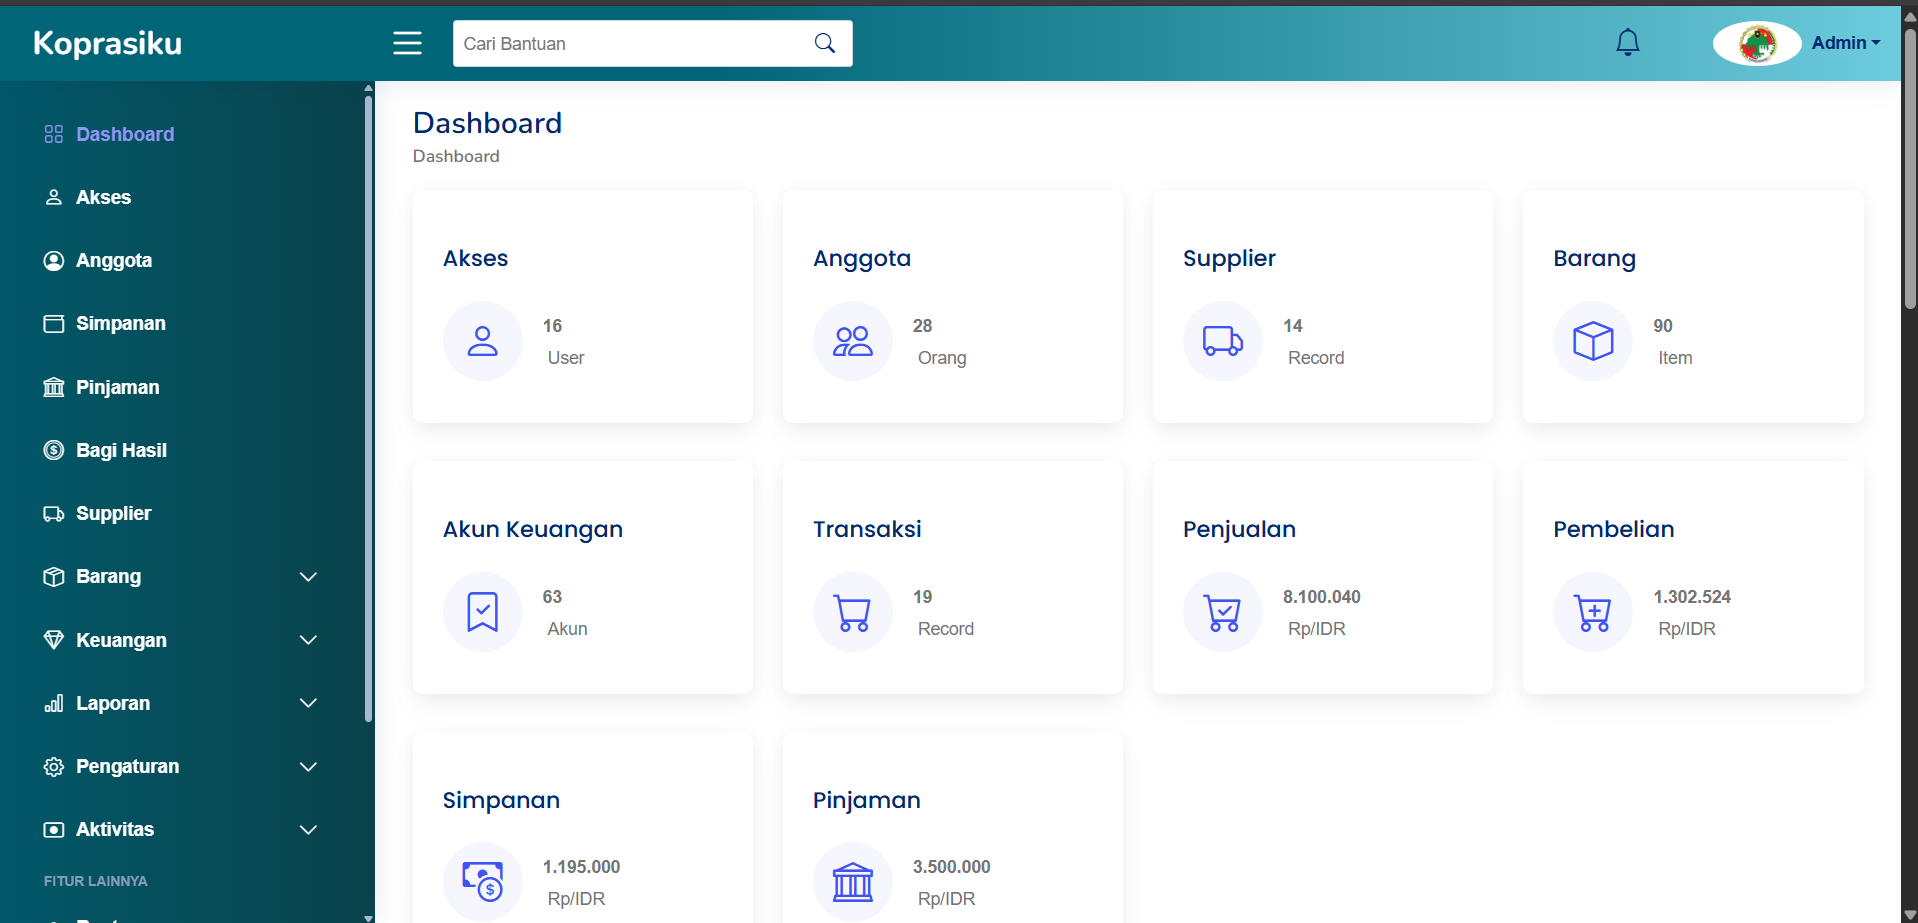Expand the Barang sidebar submenu
Viewport: 1918px width, 923px height.
click(308, 577)
